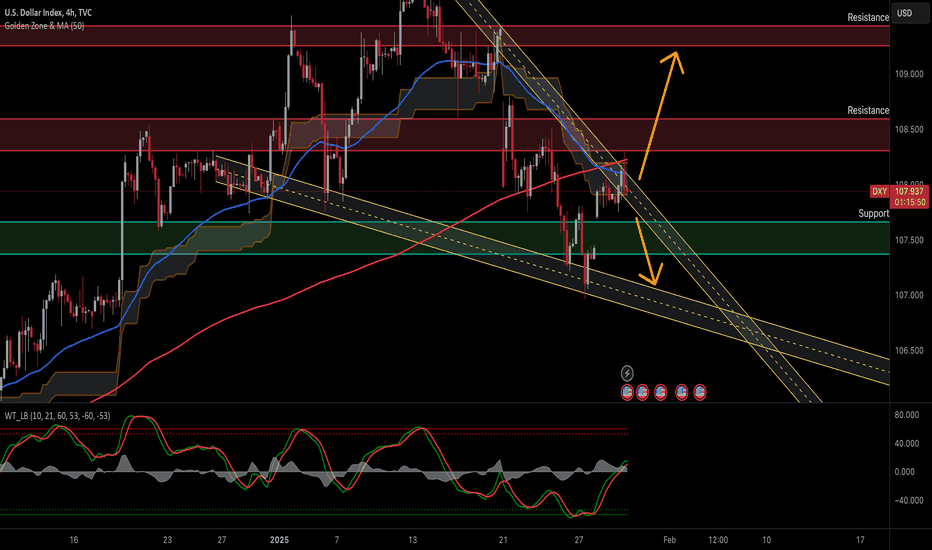Click the 23 date on time axis
The height and width of the screenshot is (550, 932).
click(x=168, y=540)
